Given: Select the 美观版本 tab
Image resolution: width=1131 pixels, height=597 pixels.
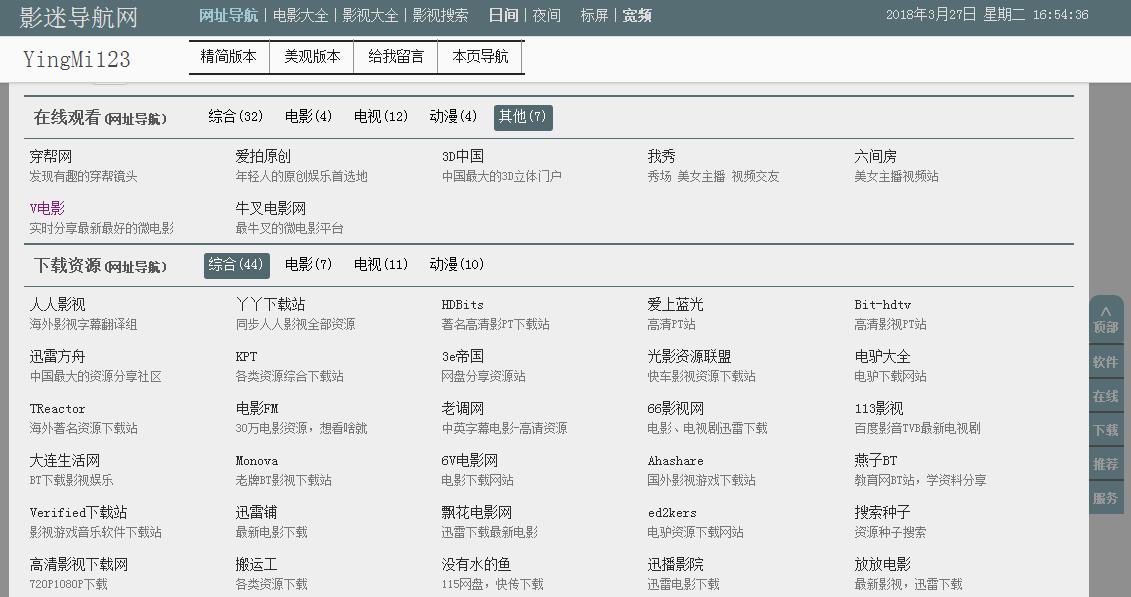Looking at the screenshot, I should pos(312,57).
